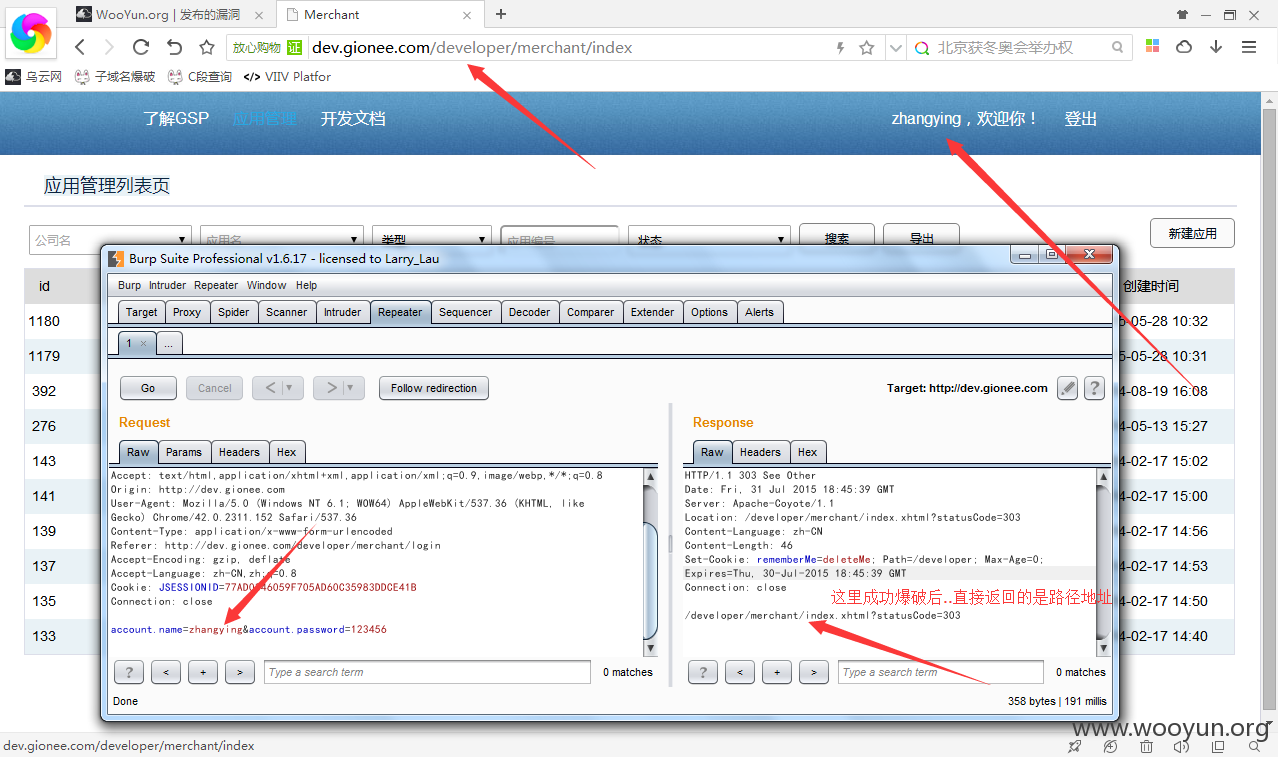The height and width of the screenshot is (757, 1278).
Task: Click the browser skin shirt icon
Action: pos(1183,14)
